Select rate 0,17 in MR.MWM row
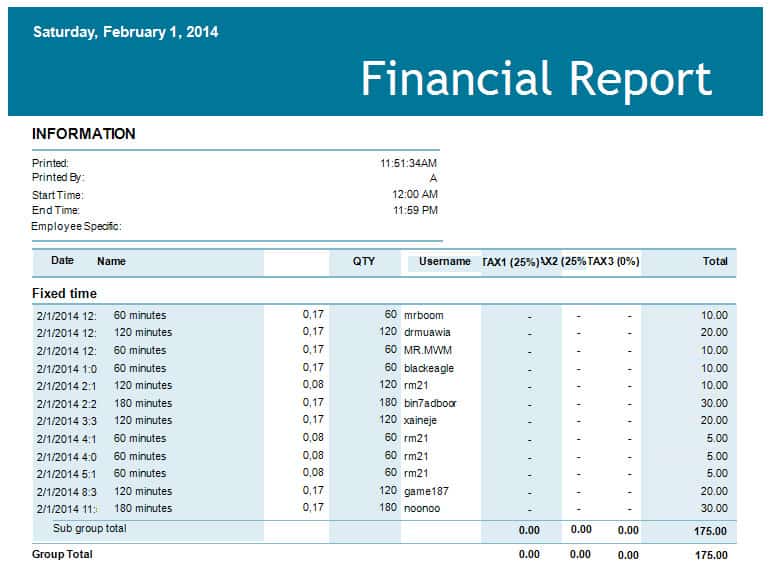Image resolution: width=769 pixels, height=565 pixels. click(313, 350)
